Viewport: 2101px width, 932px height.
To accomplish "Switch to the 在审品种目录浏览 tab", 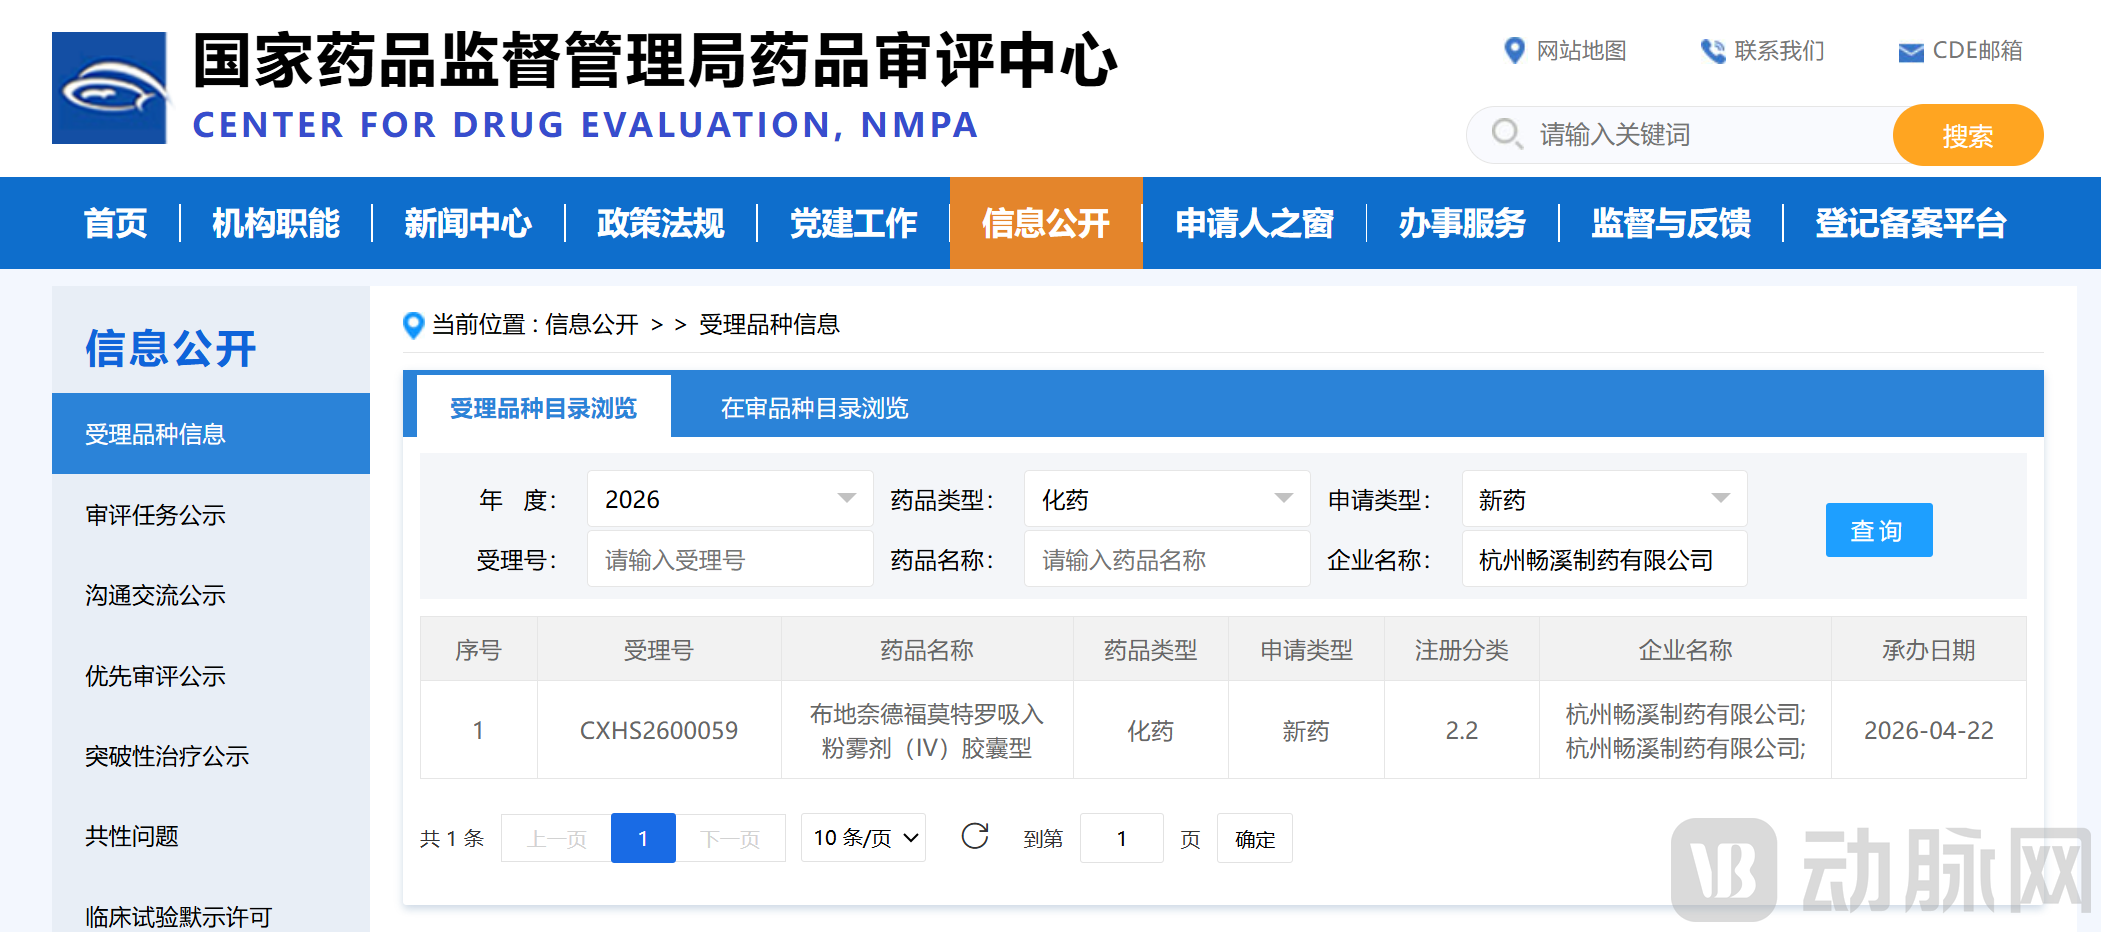I will pyautogui.click(x=814, y=408).
